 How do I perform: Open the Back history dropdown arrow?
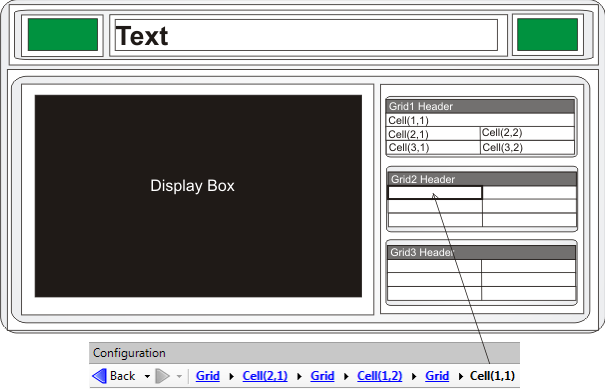147,376
